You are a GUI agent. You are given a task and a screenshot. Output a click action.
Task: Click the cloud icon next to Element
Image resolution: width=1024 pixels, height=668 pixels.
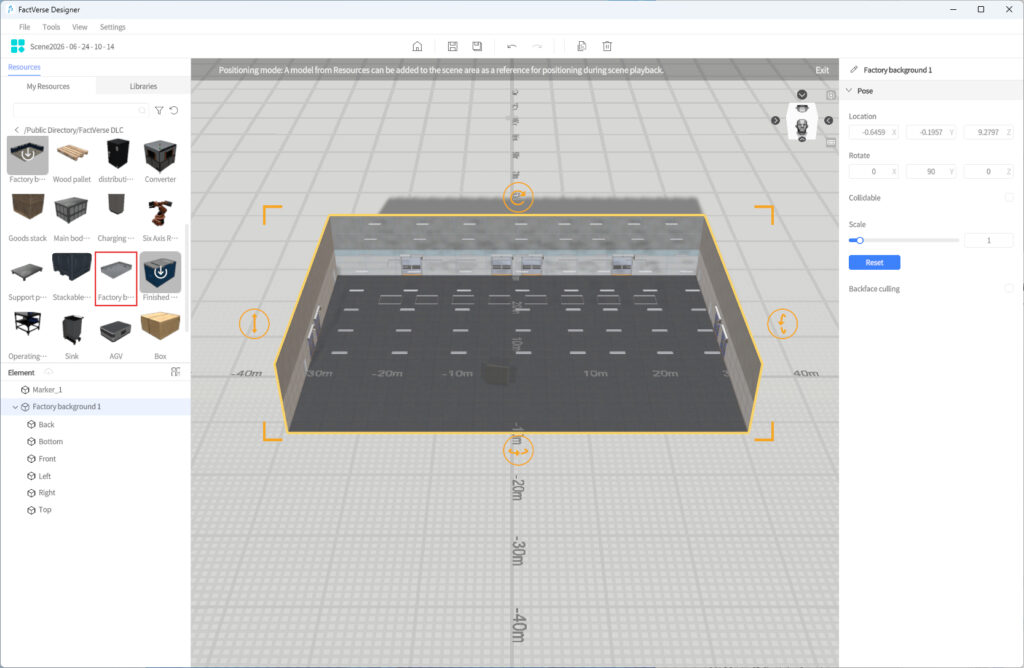48,372
